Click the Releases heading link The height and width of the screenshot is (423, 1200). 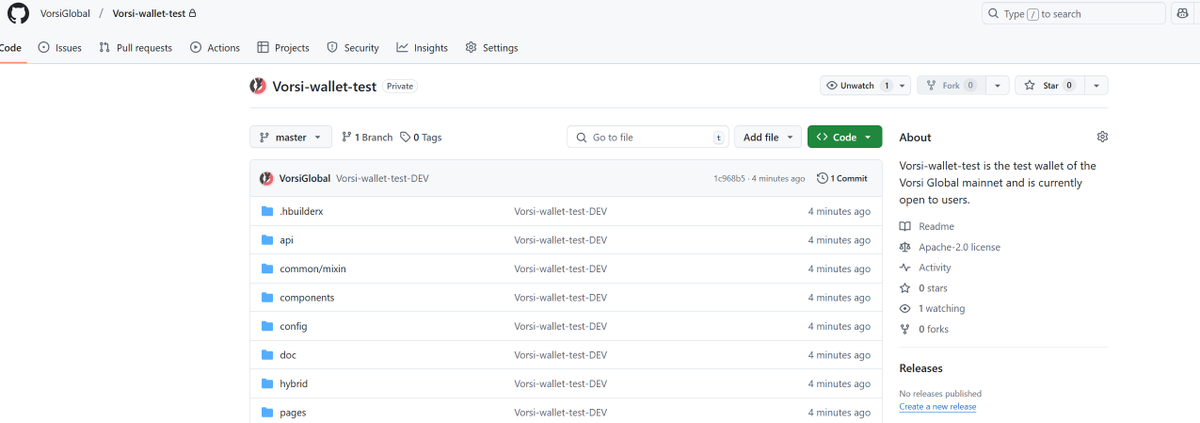tap(921, 368)
